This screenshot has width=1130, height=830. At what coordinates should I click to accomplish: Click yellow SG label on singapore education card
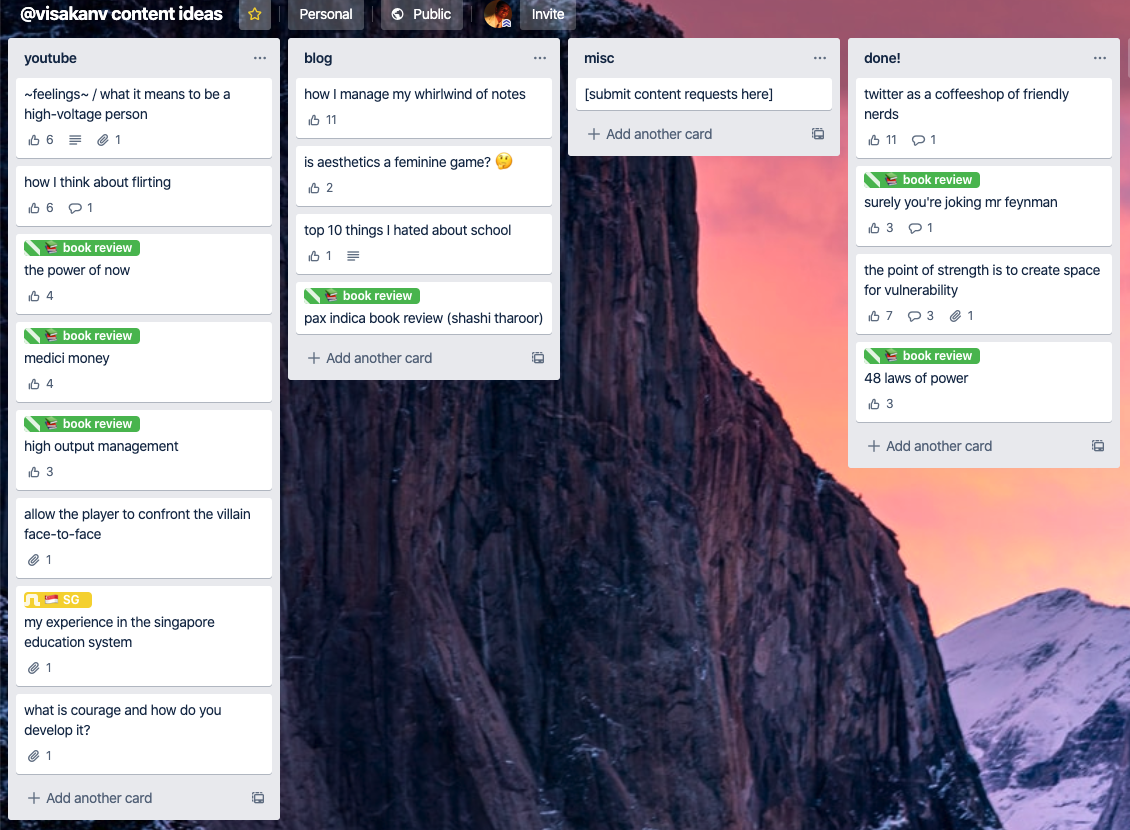(58, 599)
